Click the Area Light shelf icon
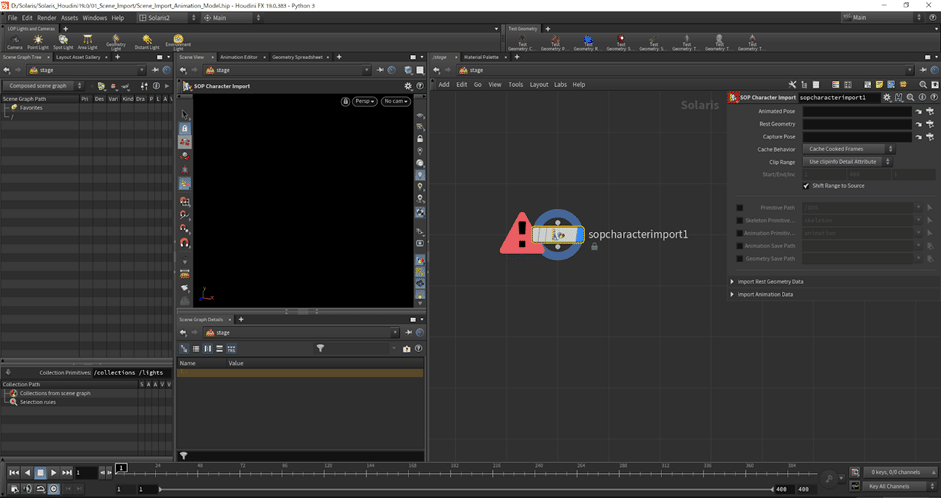Image resolution: width=941 pixels, height=498 pixels. coord(88,41)
